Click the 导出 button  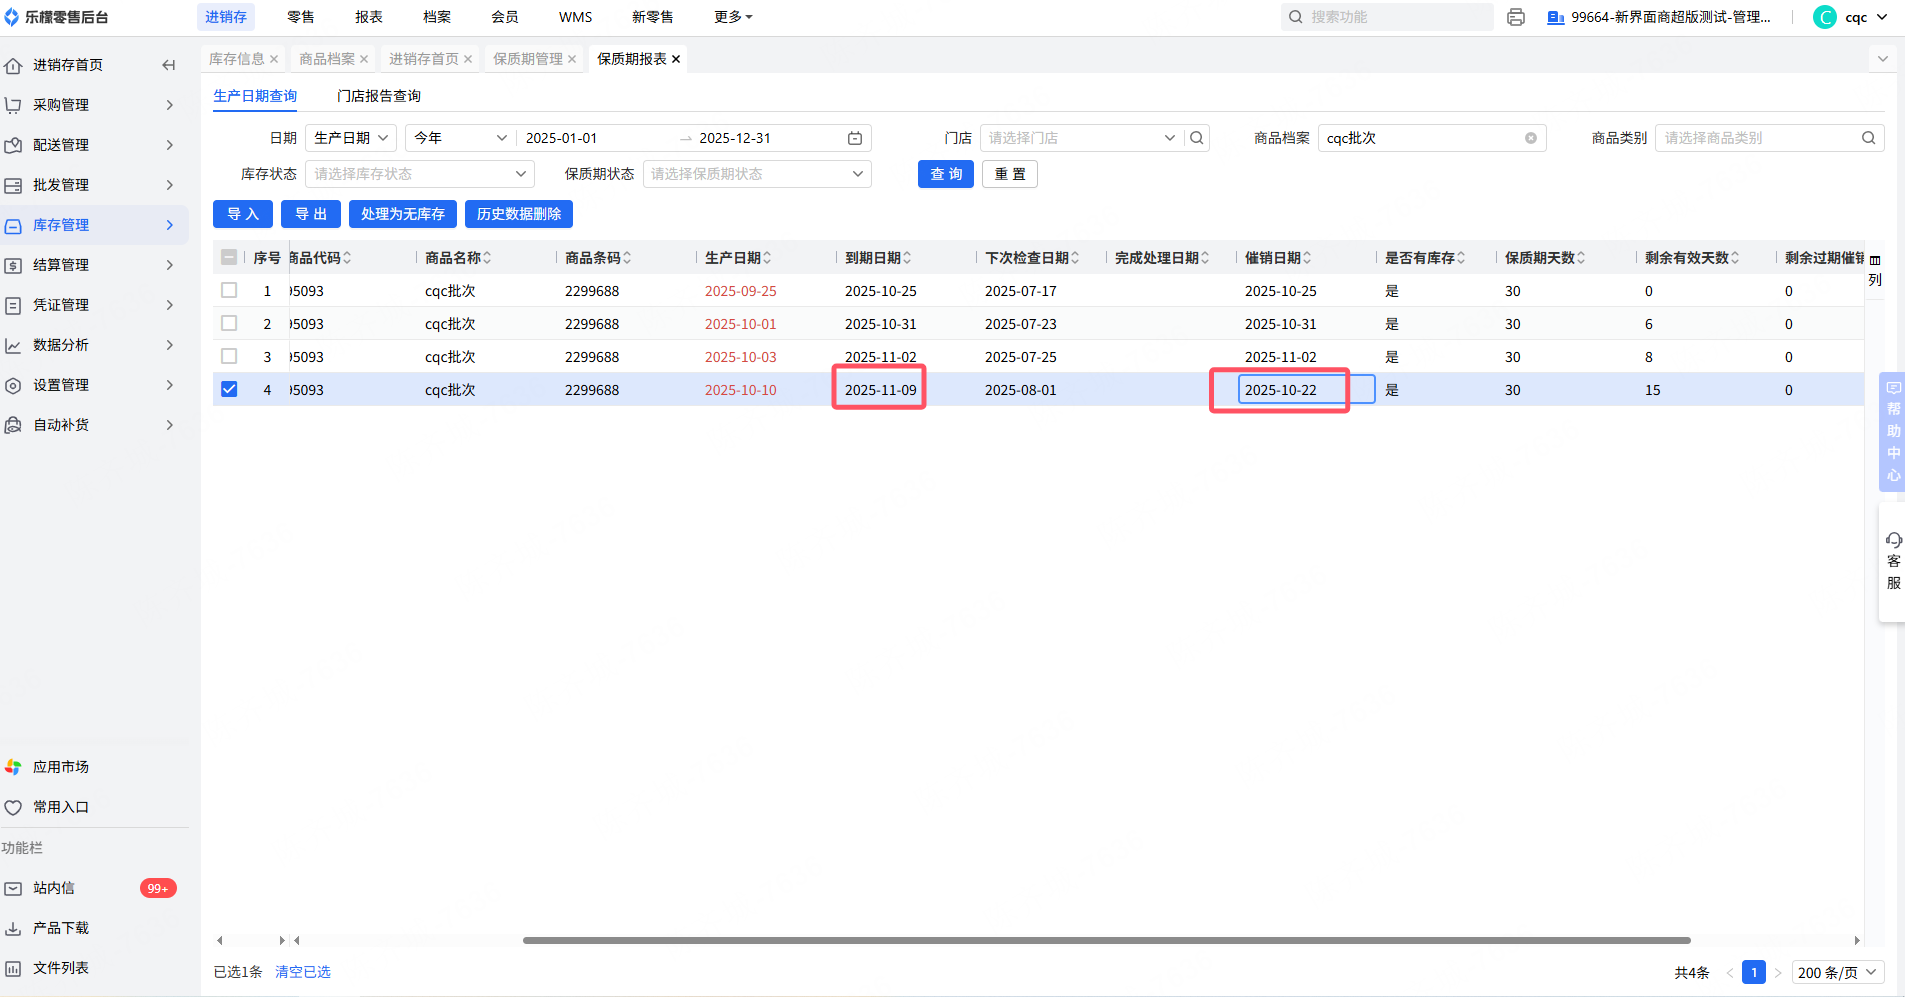(311, 214)
